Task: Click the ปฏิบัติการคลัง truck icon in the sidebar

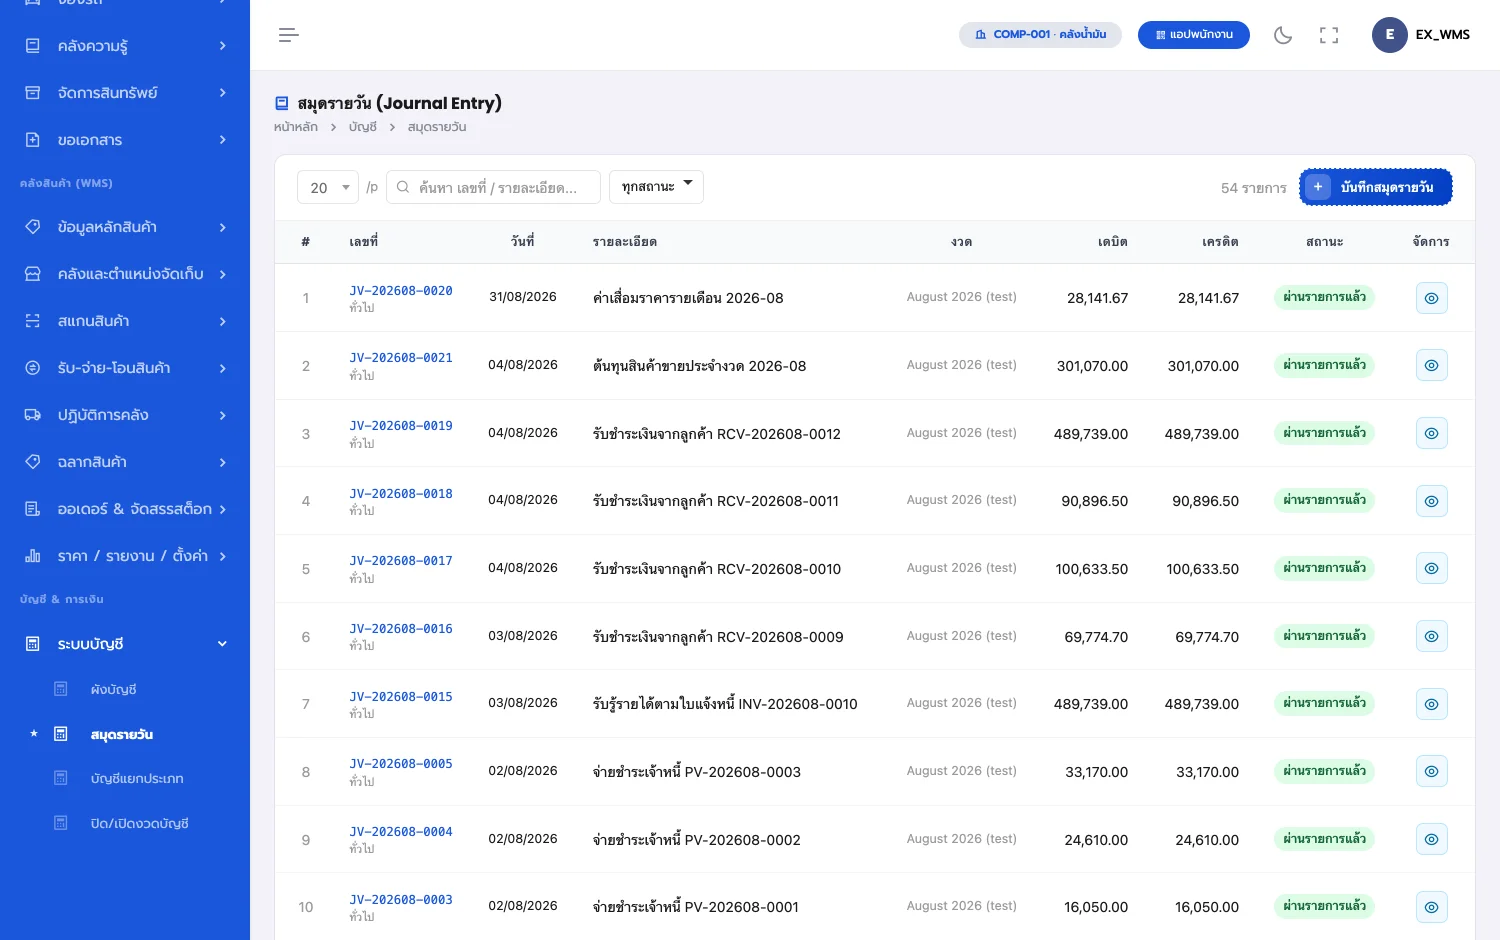Action: click(33, 415)
